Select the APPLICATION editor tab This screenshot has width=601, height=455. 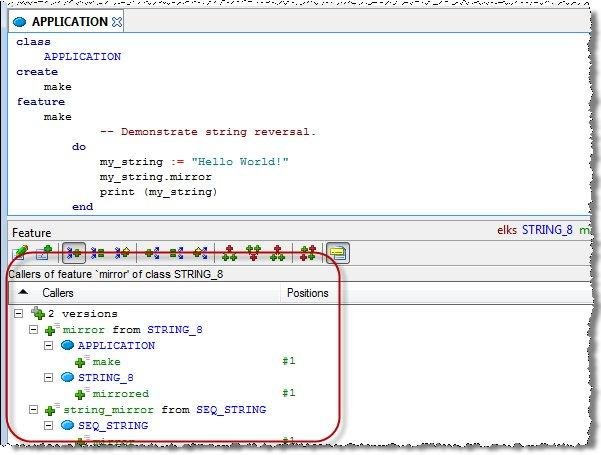66,21
